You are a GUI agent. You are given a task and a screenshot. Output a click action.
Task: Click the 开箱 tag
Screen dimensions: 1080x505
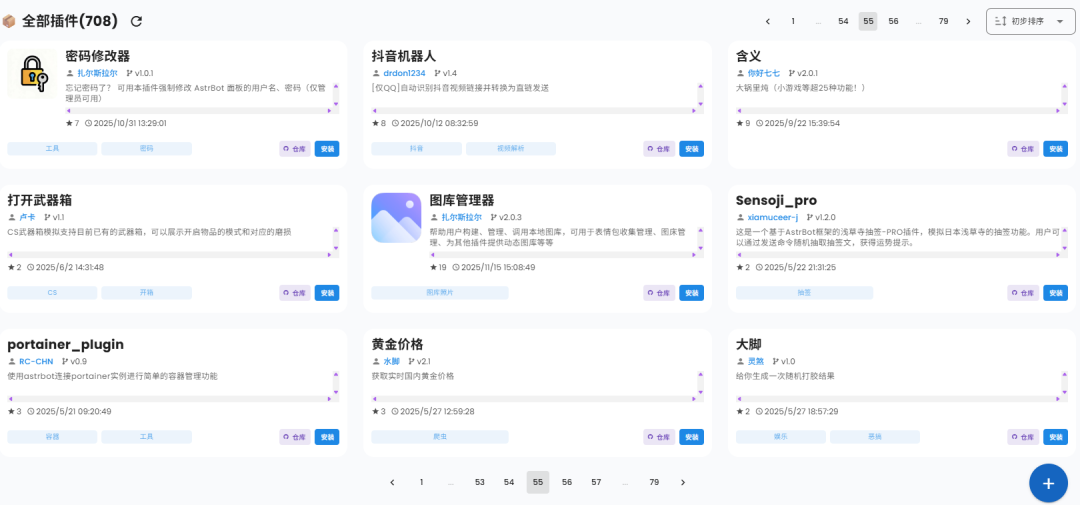pyautogui.click(x=147, y=293)
